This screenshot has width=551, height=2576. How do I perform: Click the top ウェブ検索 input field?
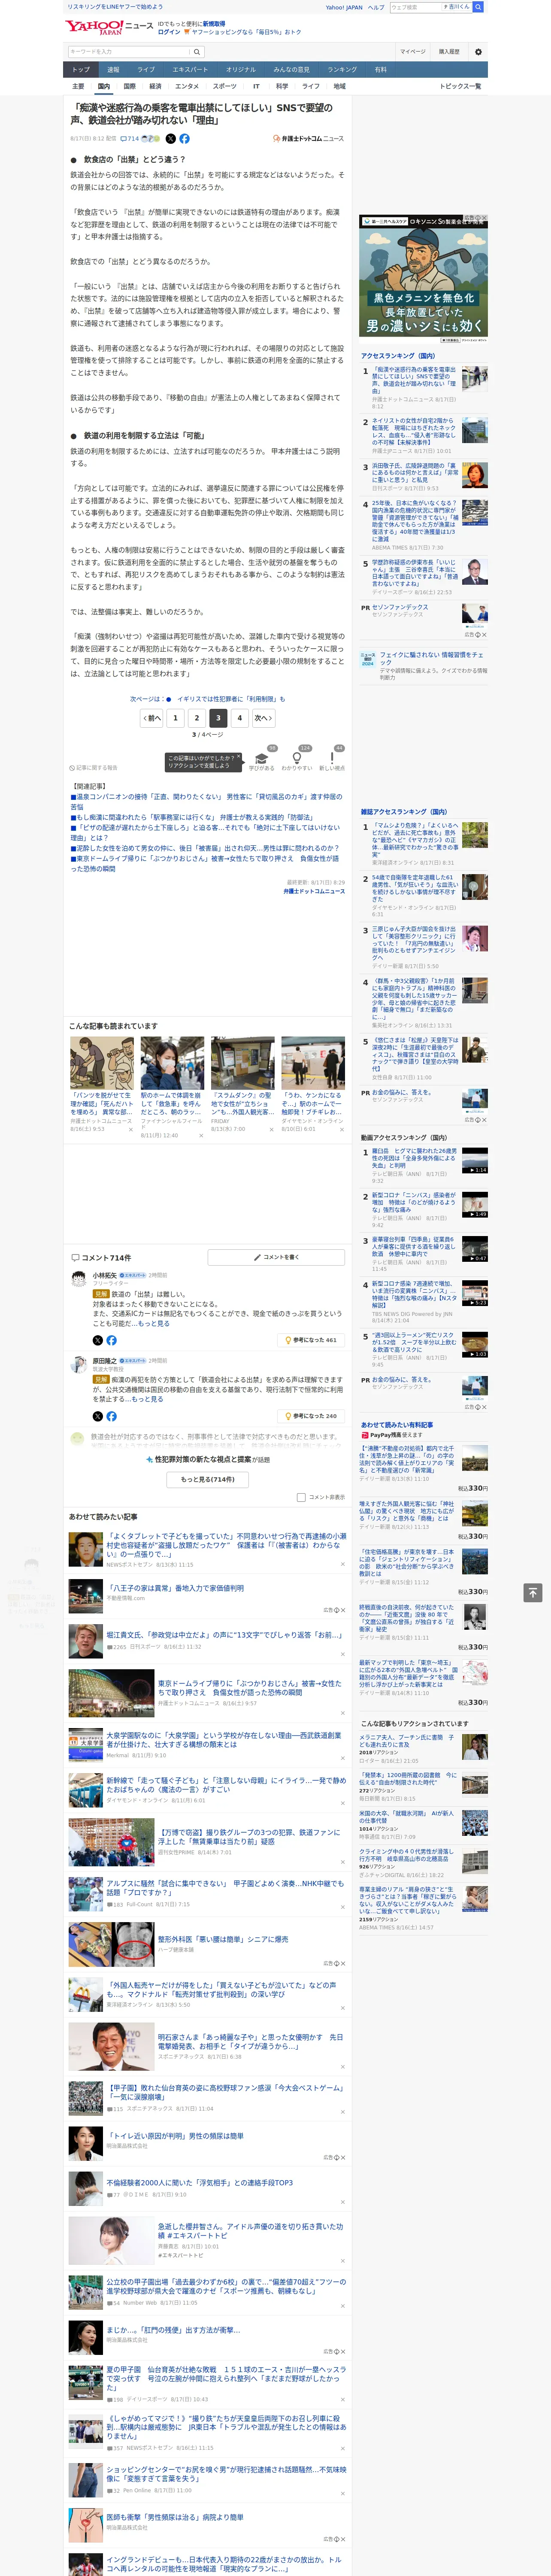point(416,7)
